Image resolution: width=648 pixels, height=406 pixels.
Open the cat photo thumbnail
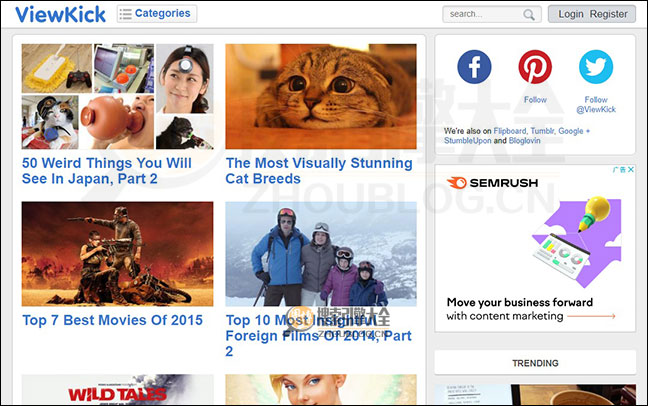[x=321, y=96]
